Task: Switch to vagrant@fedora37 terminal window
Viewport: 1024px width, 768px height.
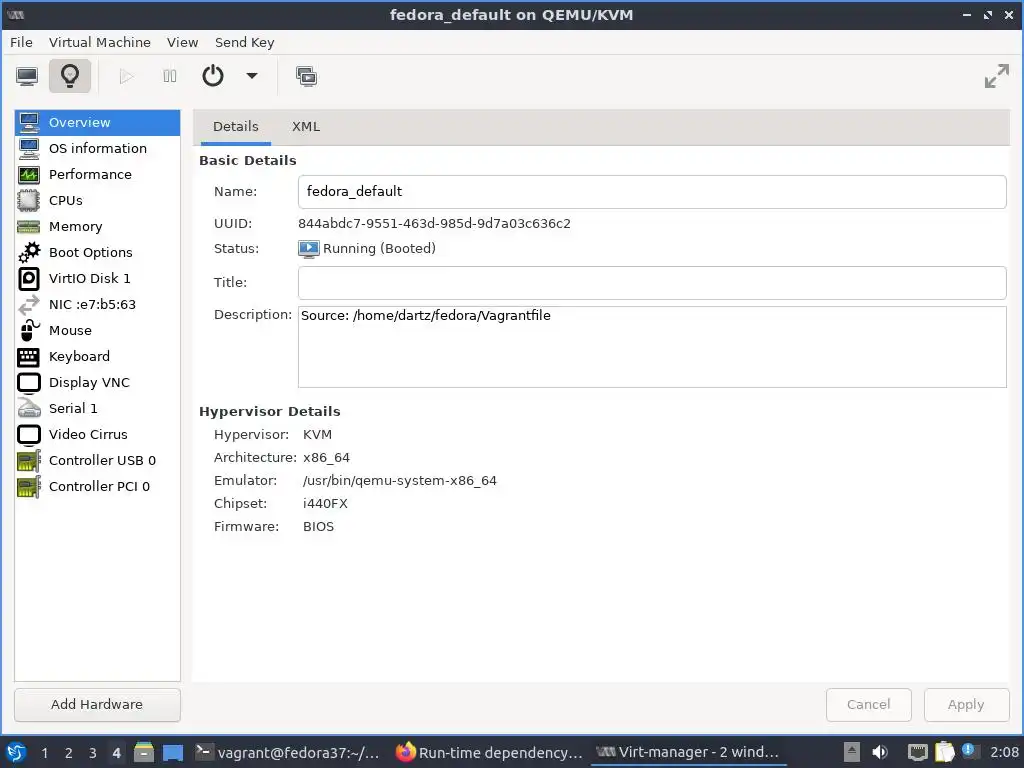Action: point(288,752)
